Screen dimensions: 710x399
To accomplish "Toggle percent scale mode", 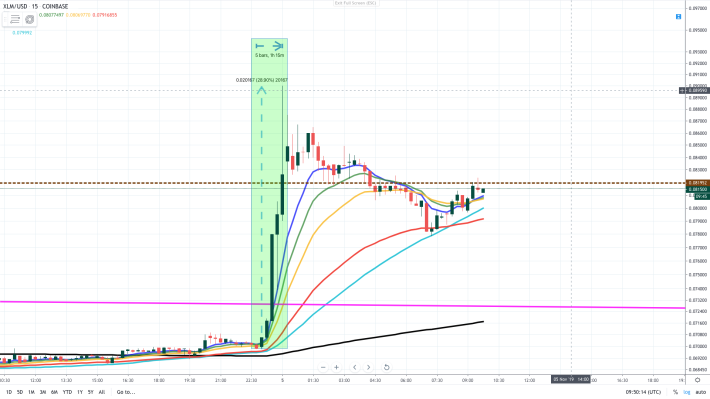I will coord(675,392).
